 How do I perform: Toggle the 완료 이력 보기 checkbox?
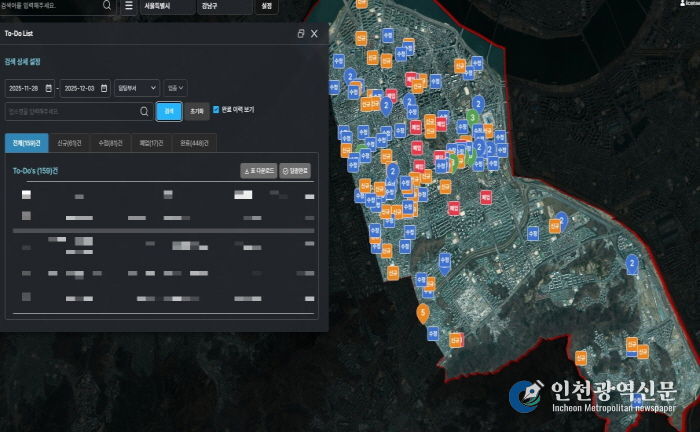coord(217,110)
